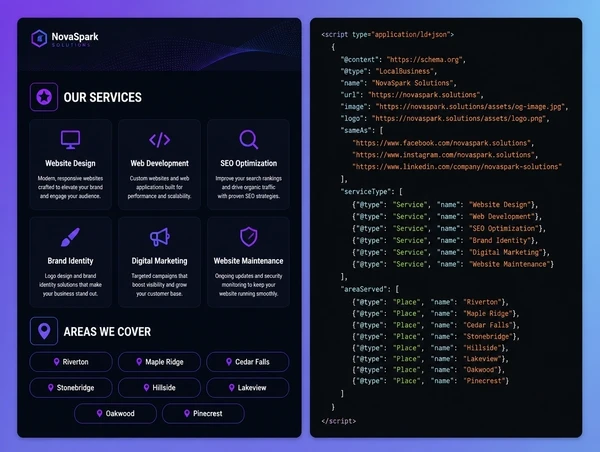Pick the Hillside area pill

pos(160,388)
